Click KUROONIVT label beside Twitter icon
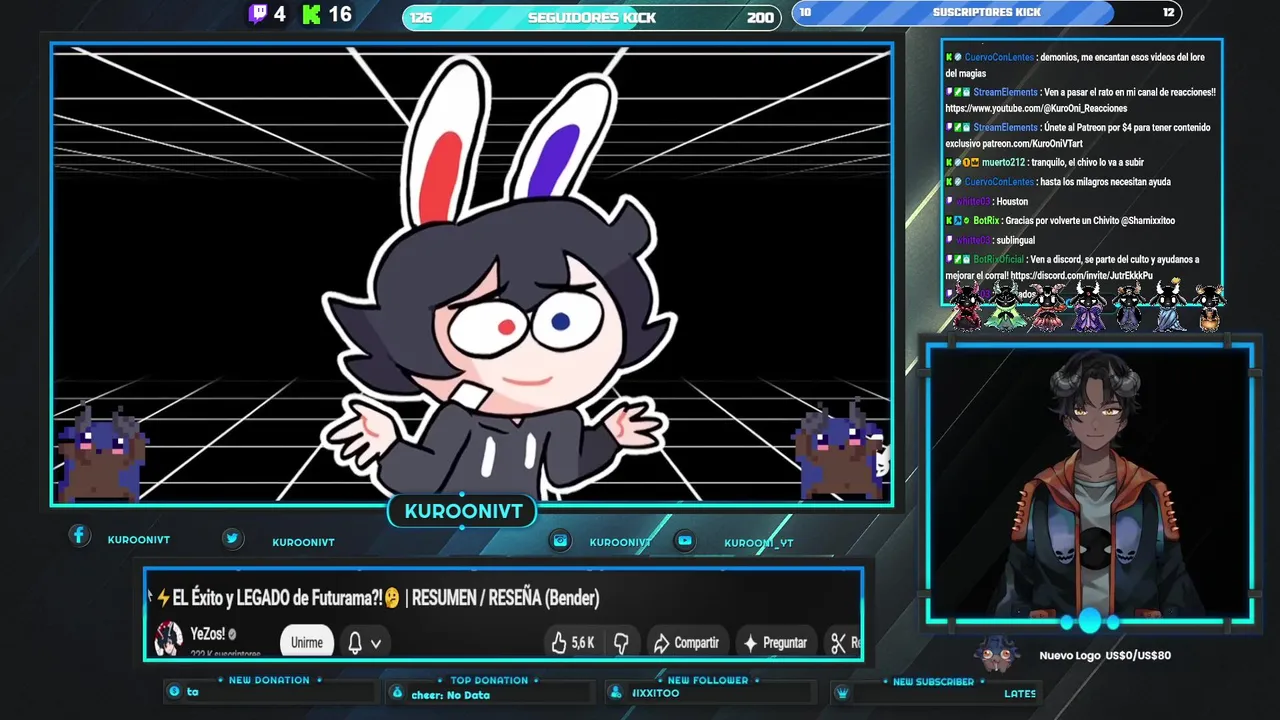This screenshot has width=1280, height=720. (303, 542)
